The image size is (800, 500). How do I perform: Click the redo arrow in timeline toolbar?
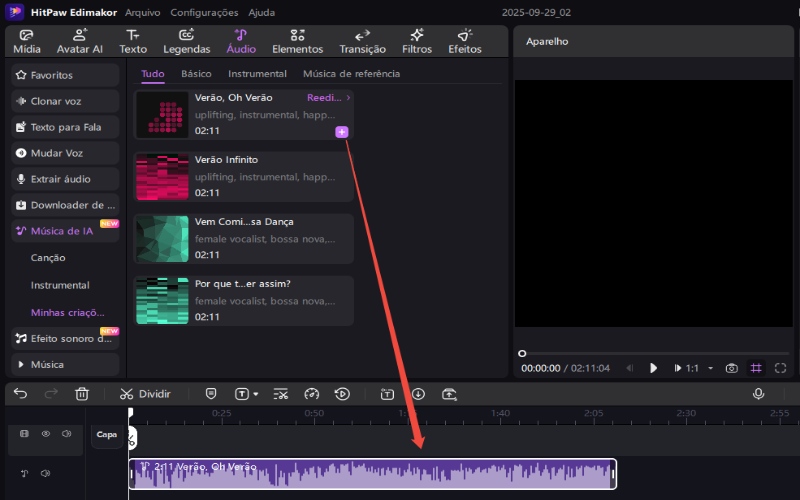[51, 394]
